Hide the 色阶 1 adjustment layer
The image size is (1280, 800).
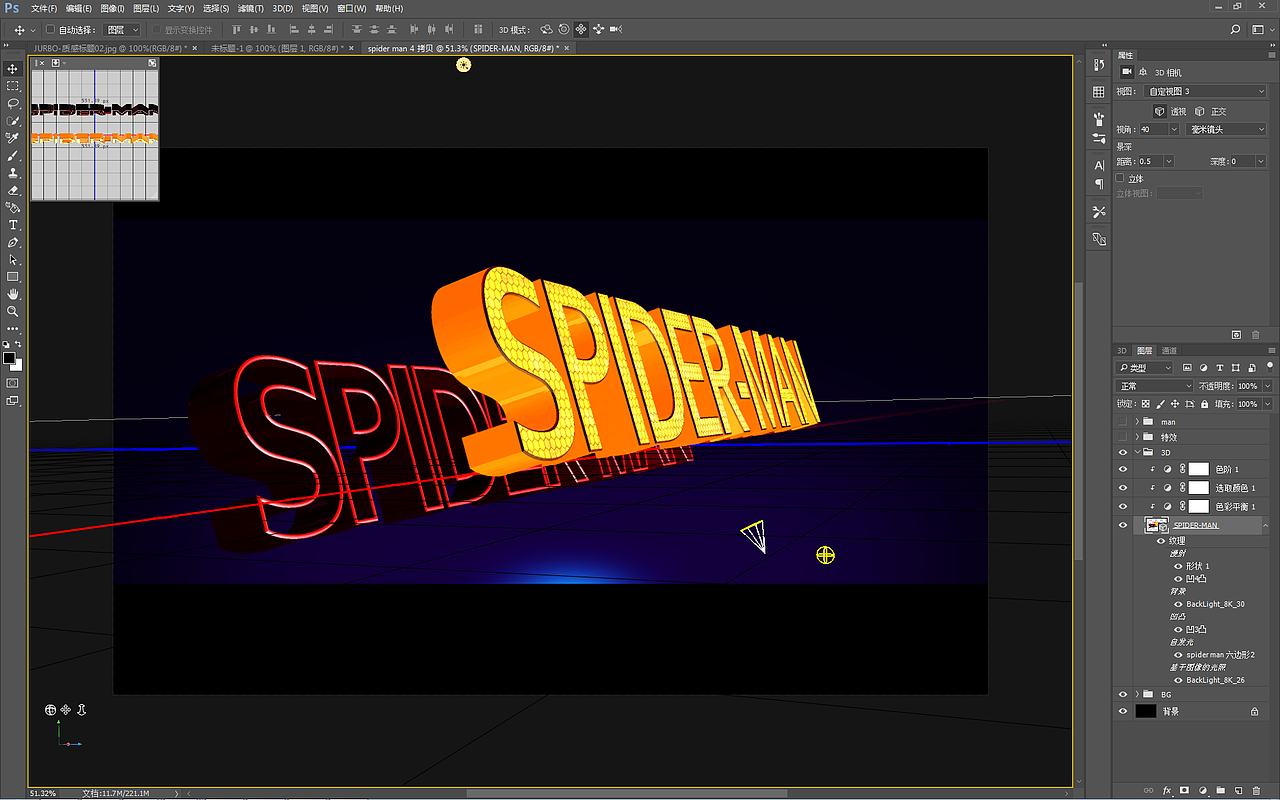[1123, 469]
